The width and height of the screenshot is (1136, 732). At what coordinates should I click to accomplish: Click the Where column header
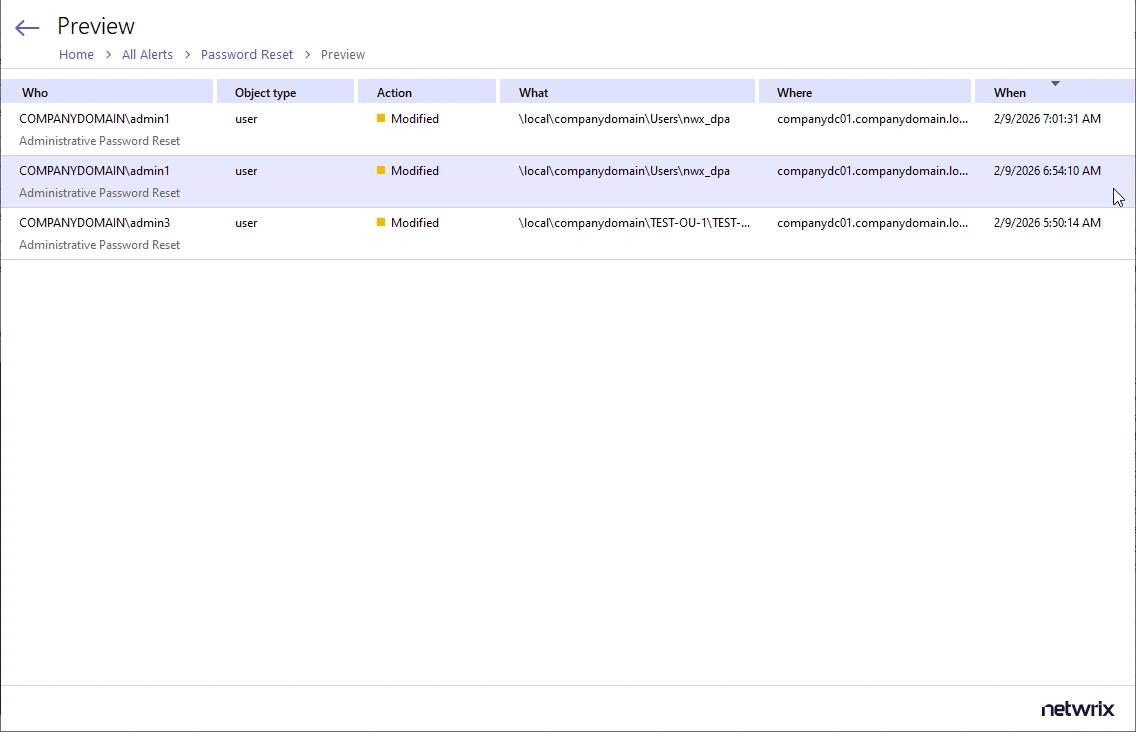coord(794,92)
